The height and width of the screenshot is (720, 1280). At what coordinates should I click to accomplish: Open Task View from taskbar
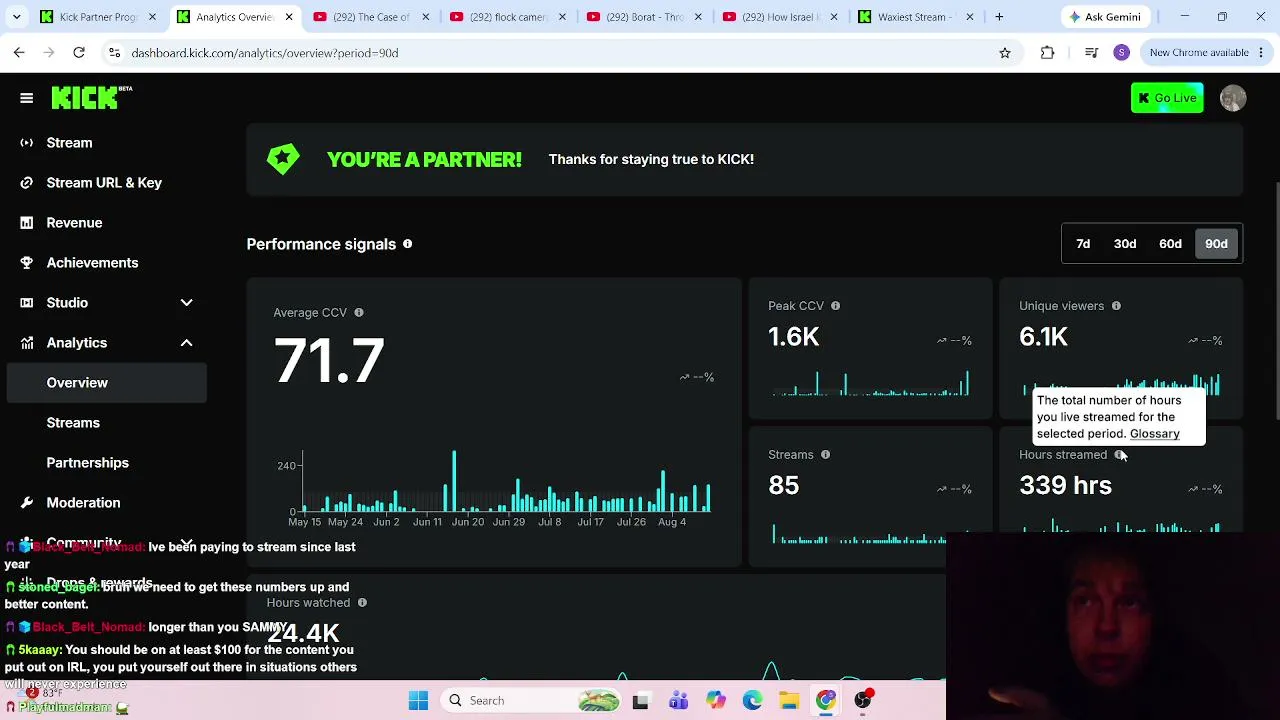pyautogui.click(x=641, y=701)
